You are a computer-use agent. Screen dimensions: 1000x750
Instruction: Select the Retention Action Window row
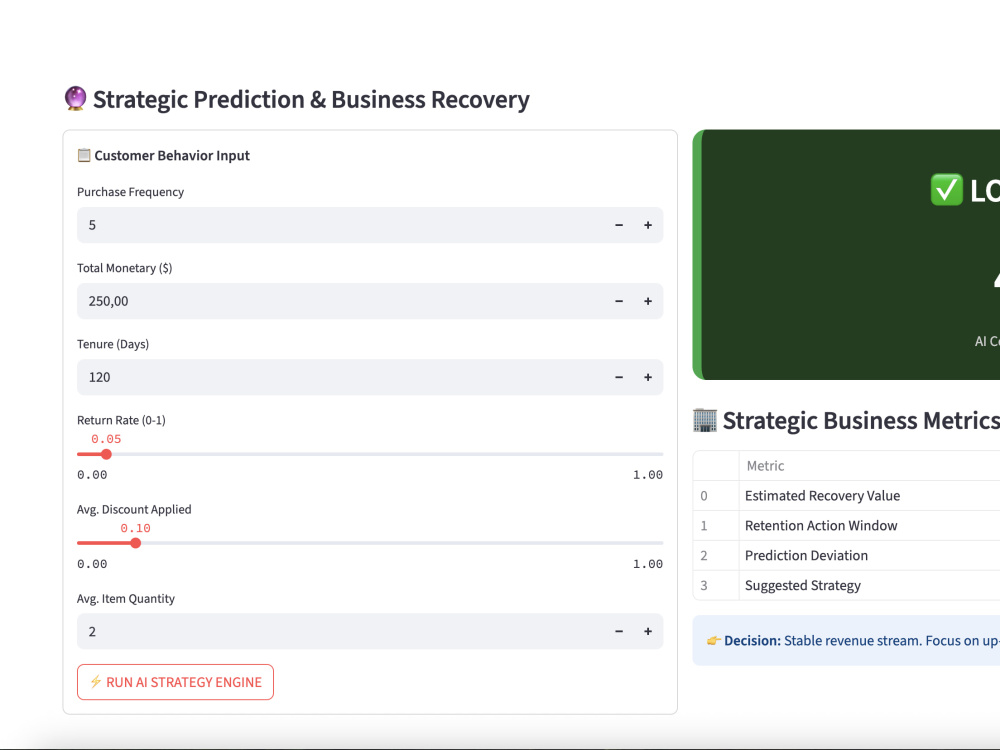(x=846, y=526)
